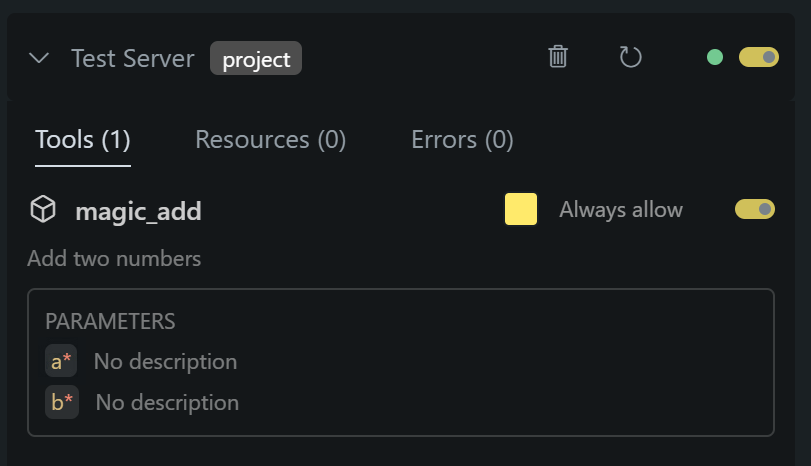
Task: Click the cube icon beside magic_add
Action: pos(43,210)
